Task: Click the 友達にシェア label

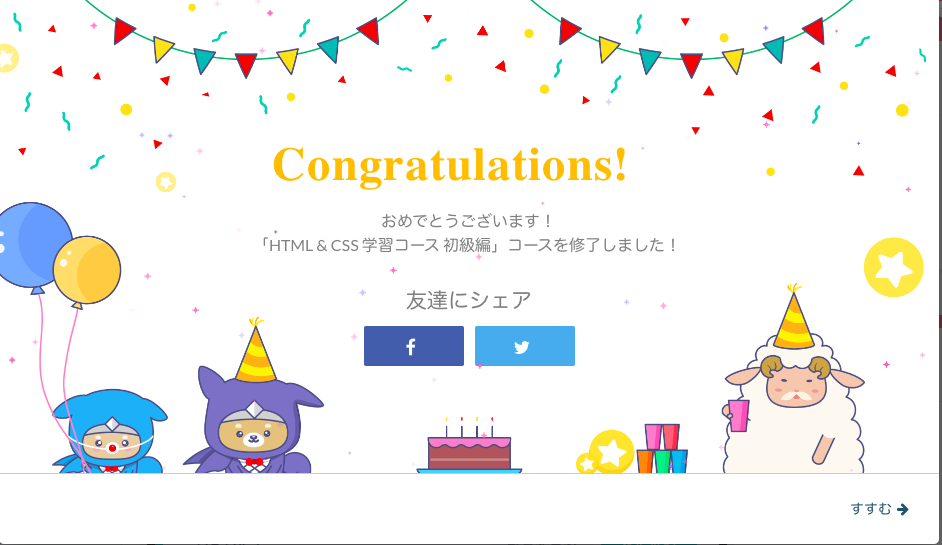Action: pos(469,300)
